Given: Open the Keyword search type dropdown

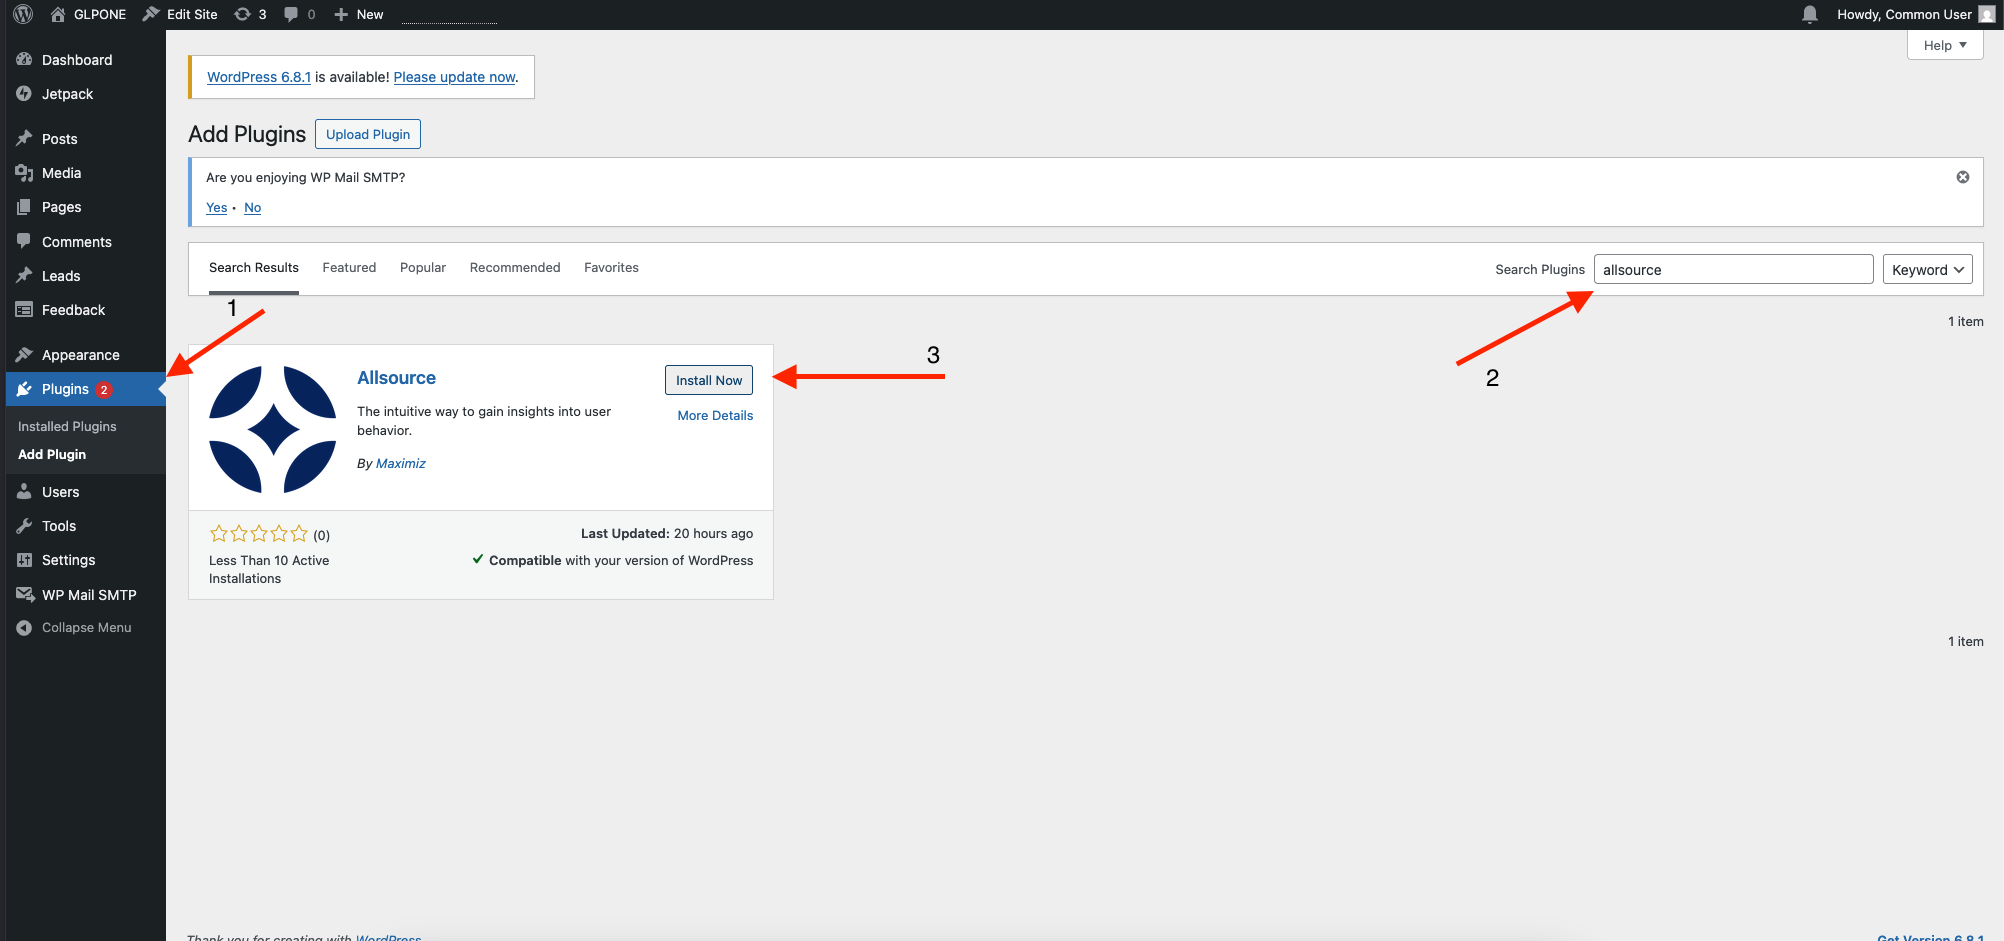Looking at the screenshot, I should click(1928, 269).
